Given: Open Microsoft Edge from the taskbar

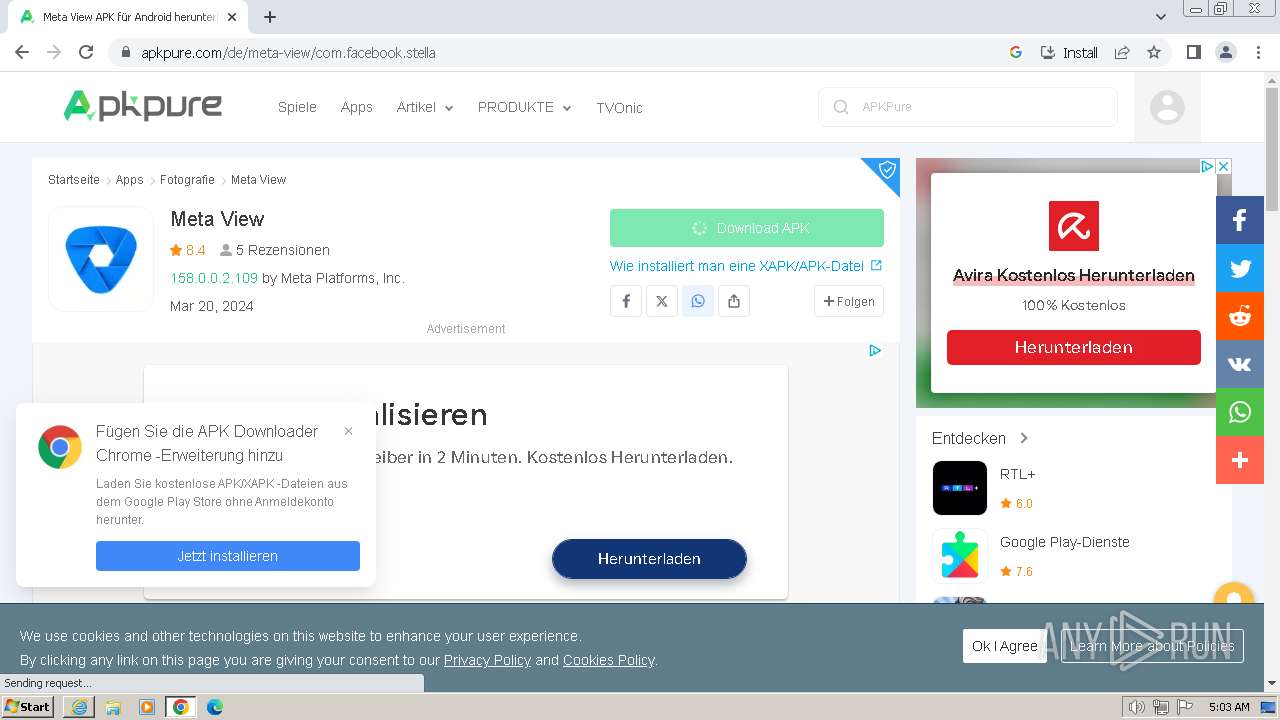Looking at the screenshot, I should (x=215, y=707).
